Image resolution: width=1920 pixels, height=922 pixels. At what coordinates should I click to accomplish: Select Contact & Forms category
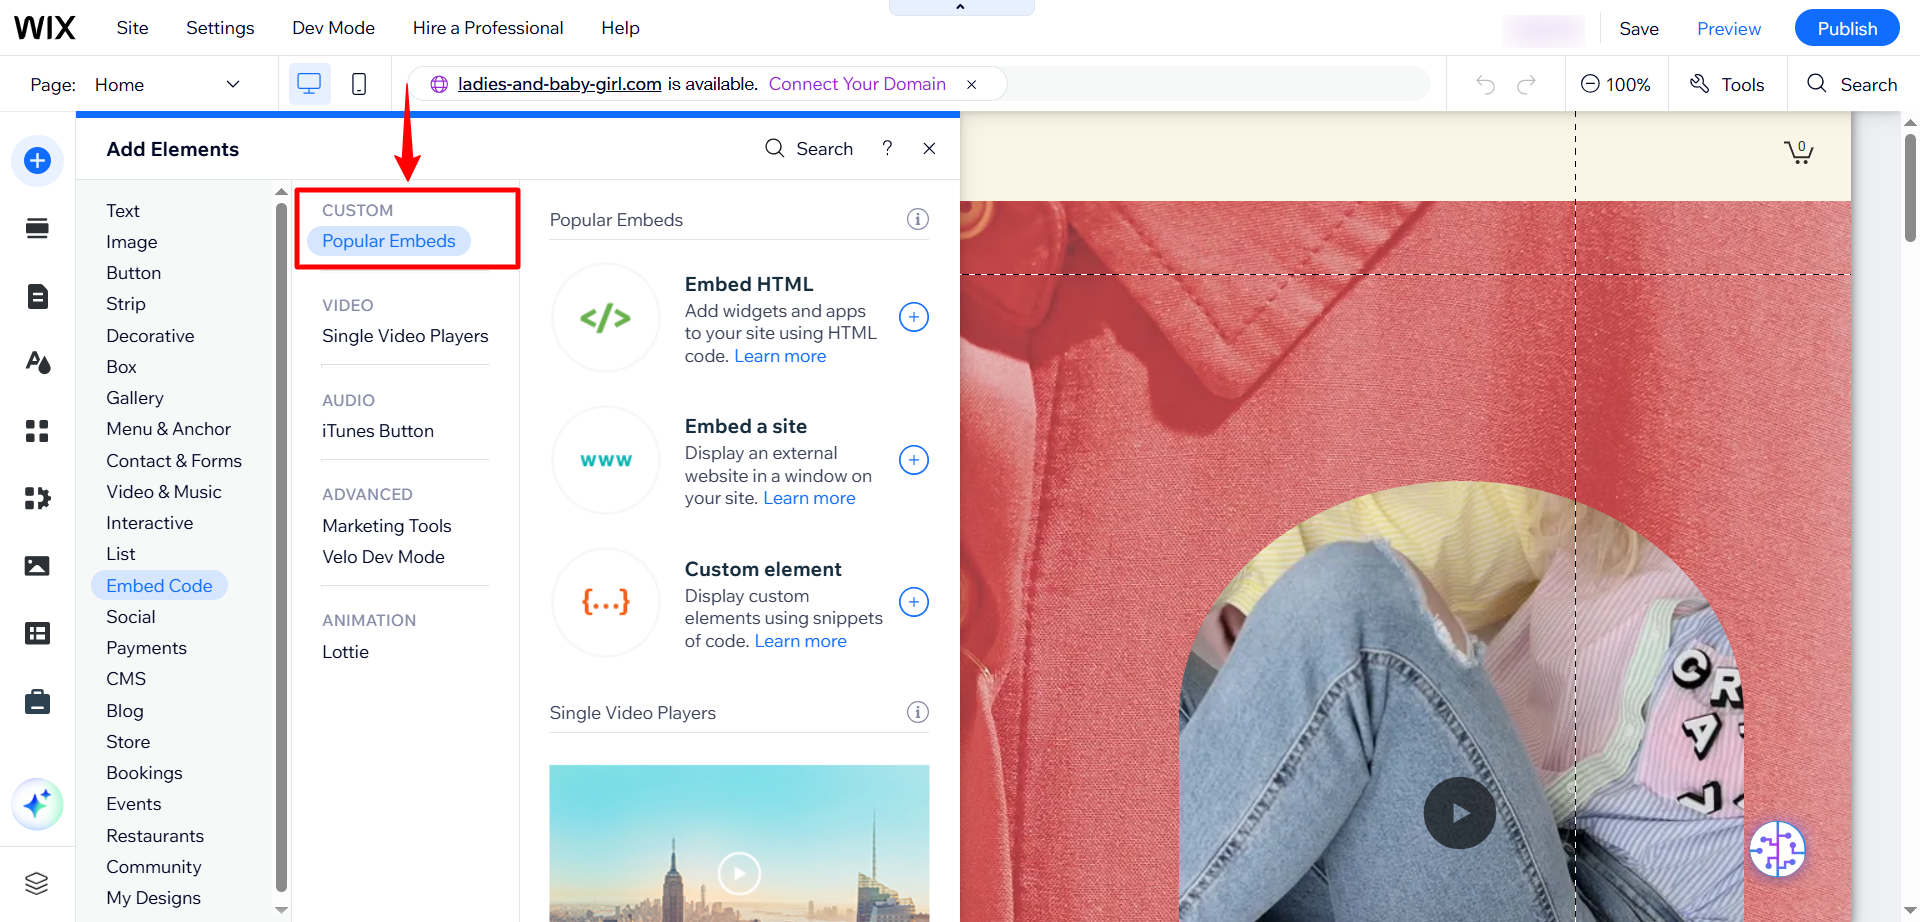174,461
